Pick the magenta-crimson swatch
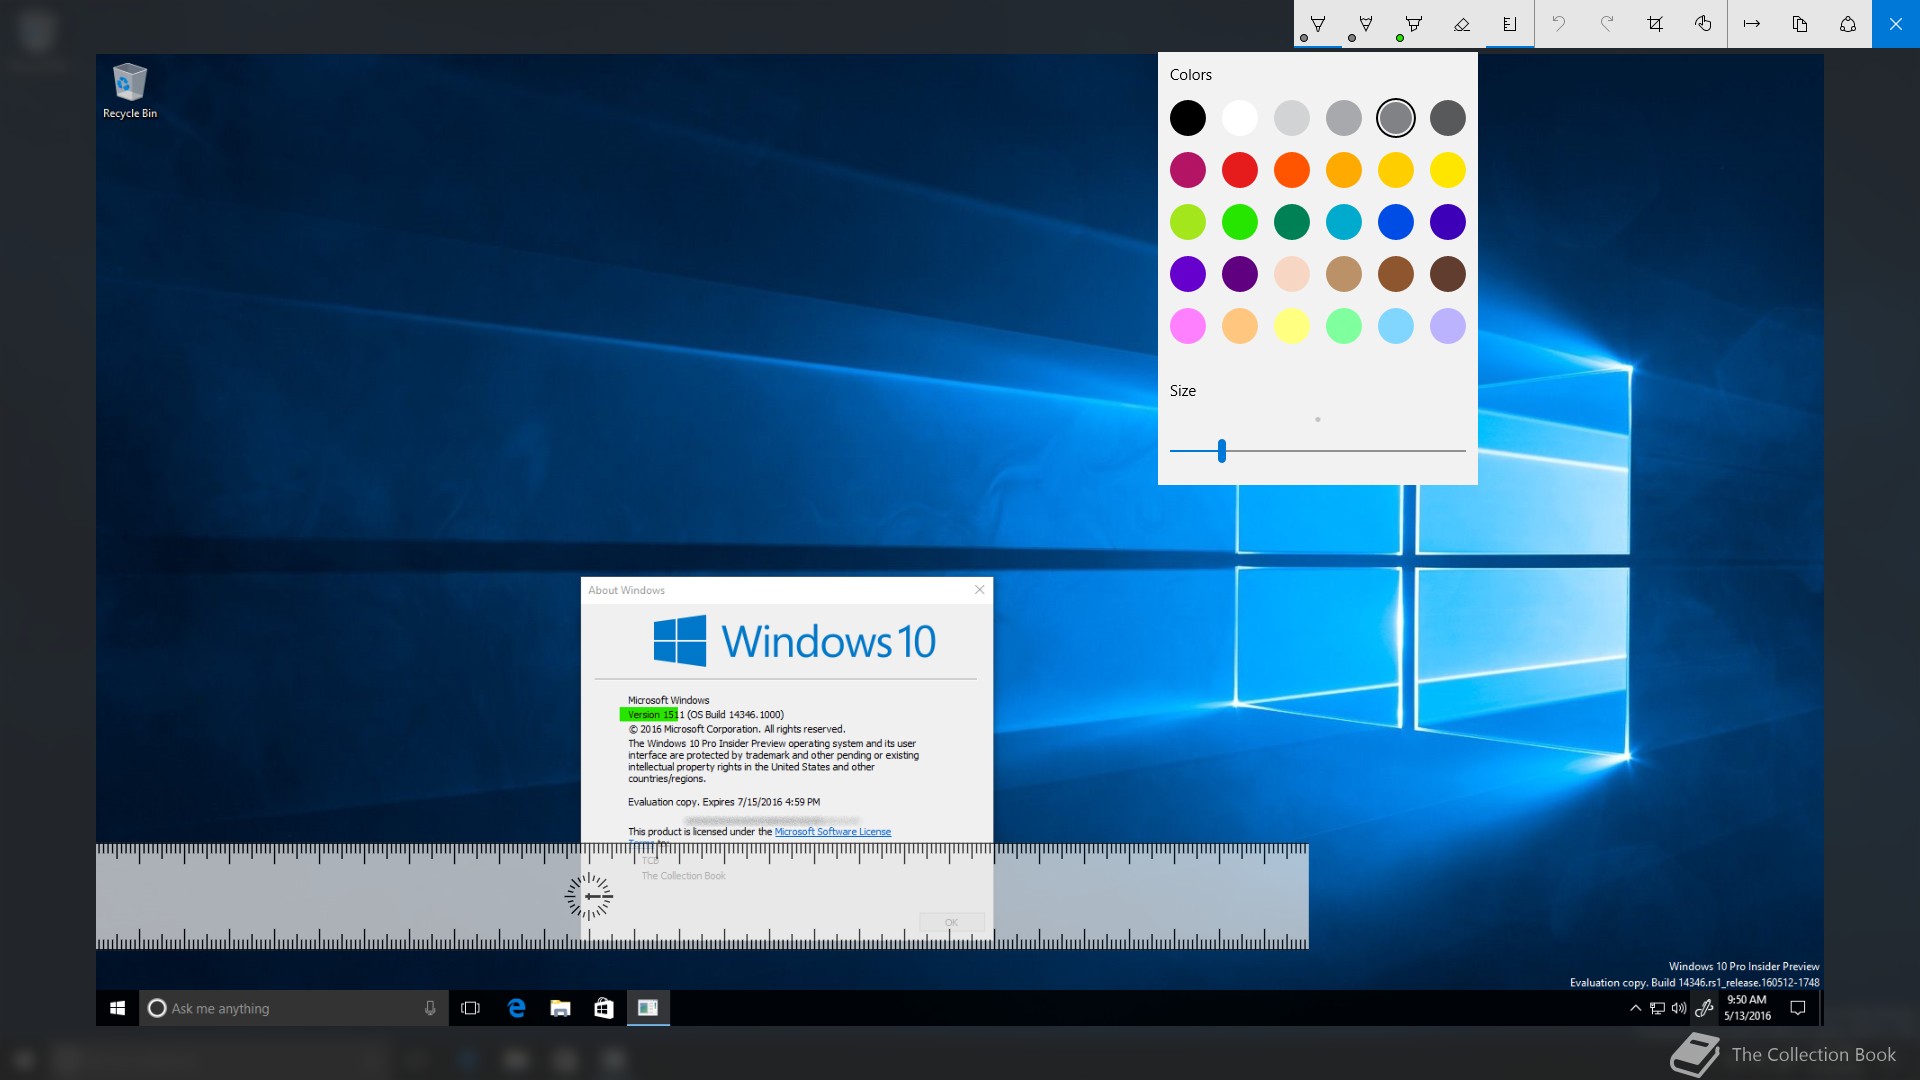Screen dimensions: 1920x1080 pyautogui.click(x=1188, y=170)
